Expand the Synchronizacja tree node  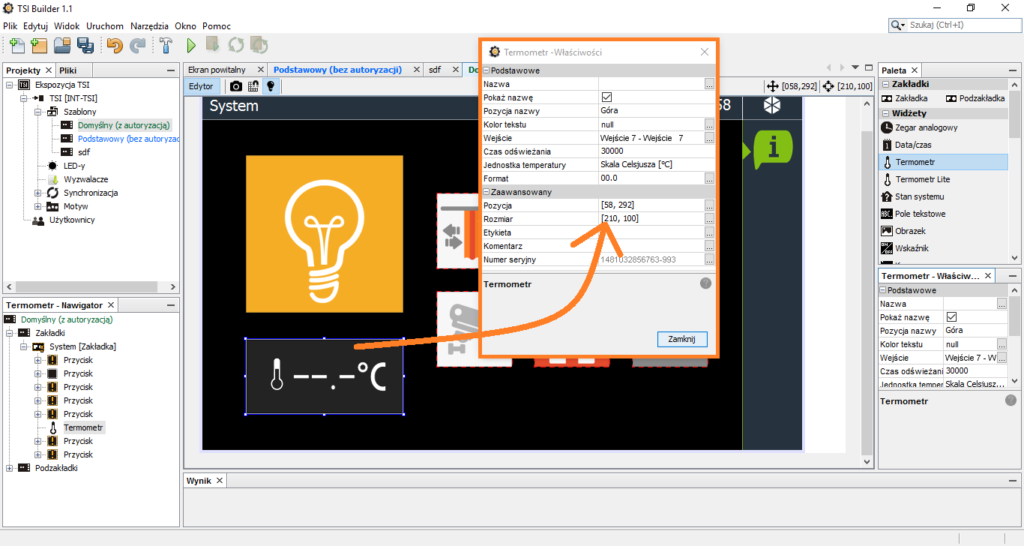tap(38, 193)
